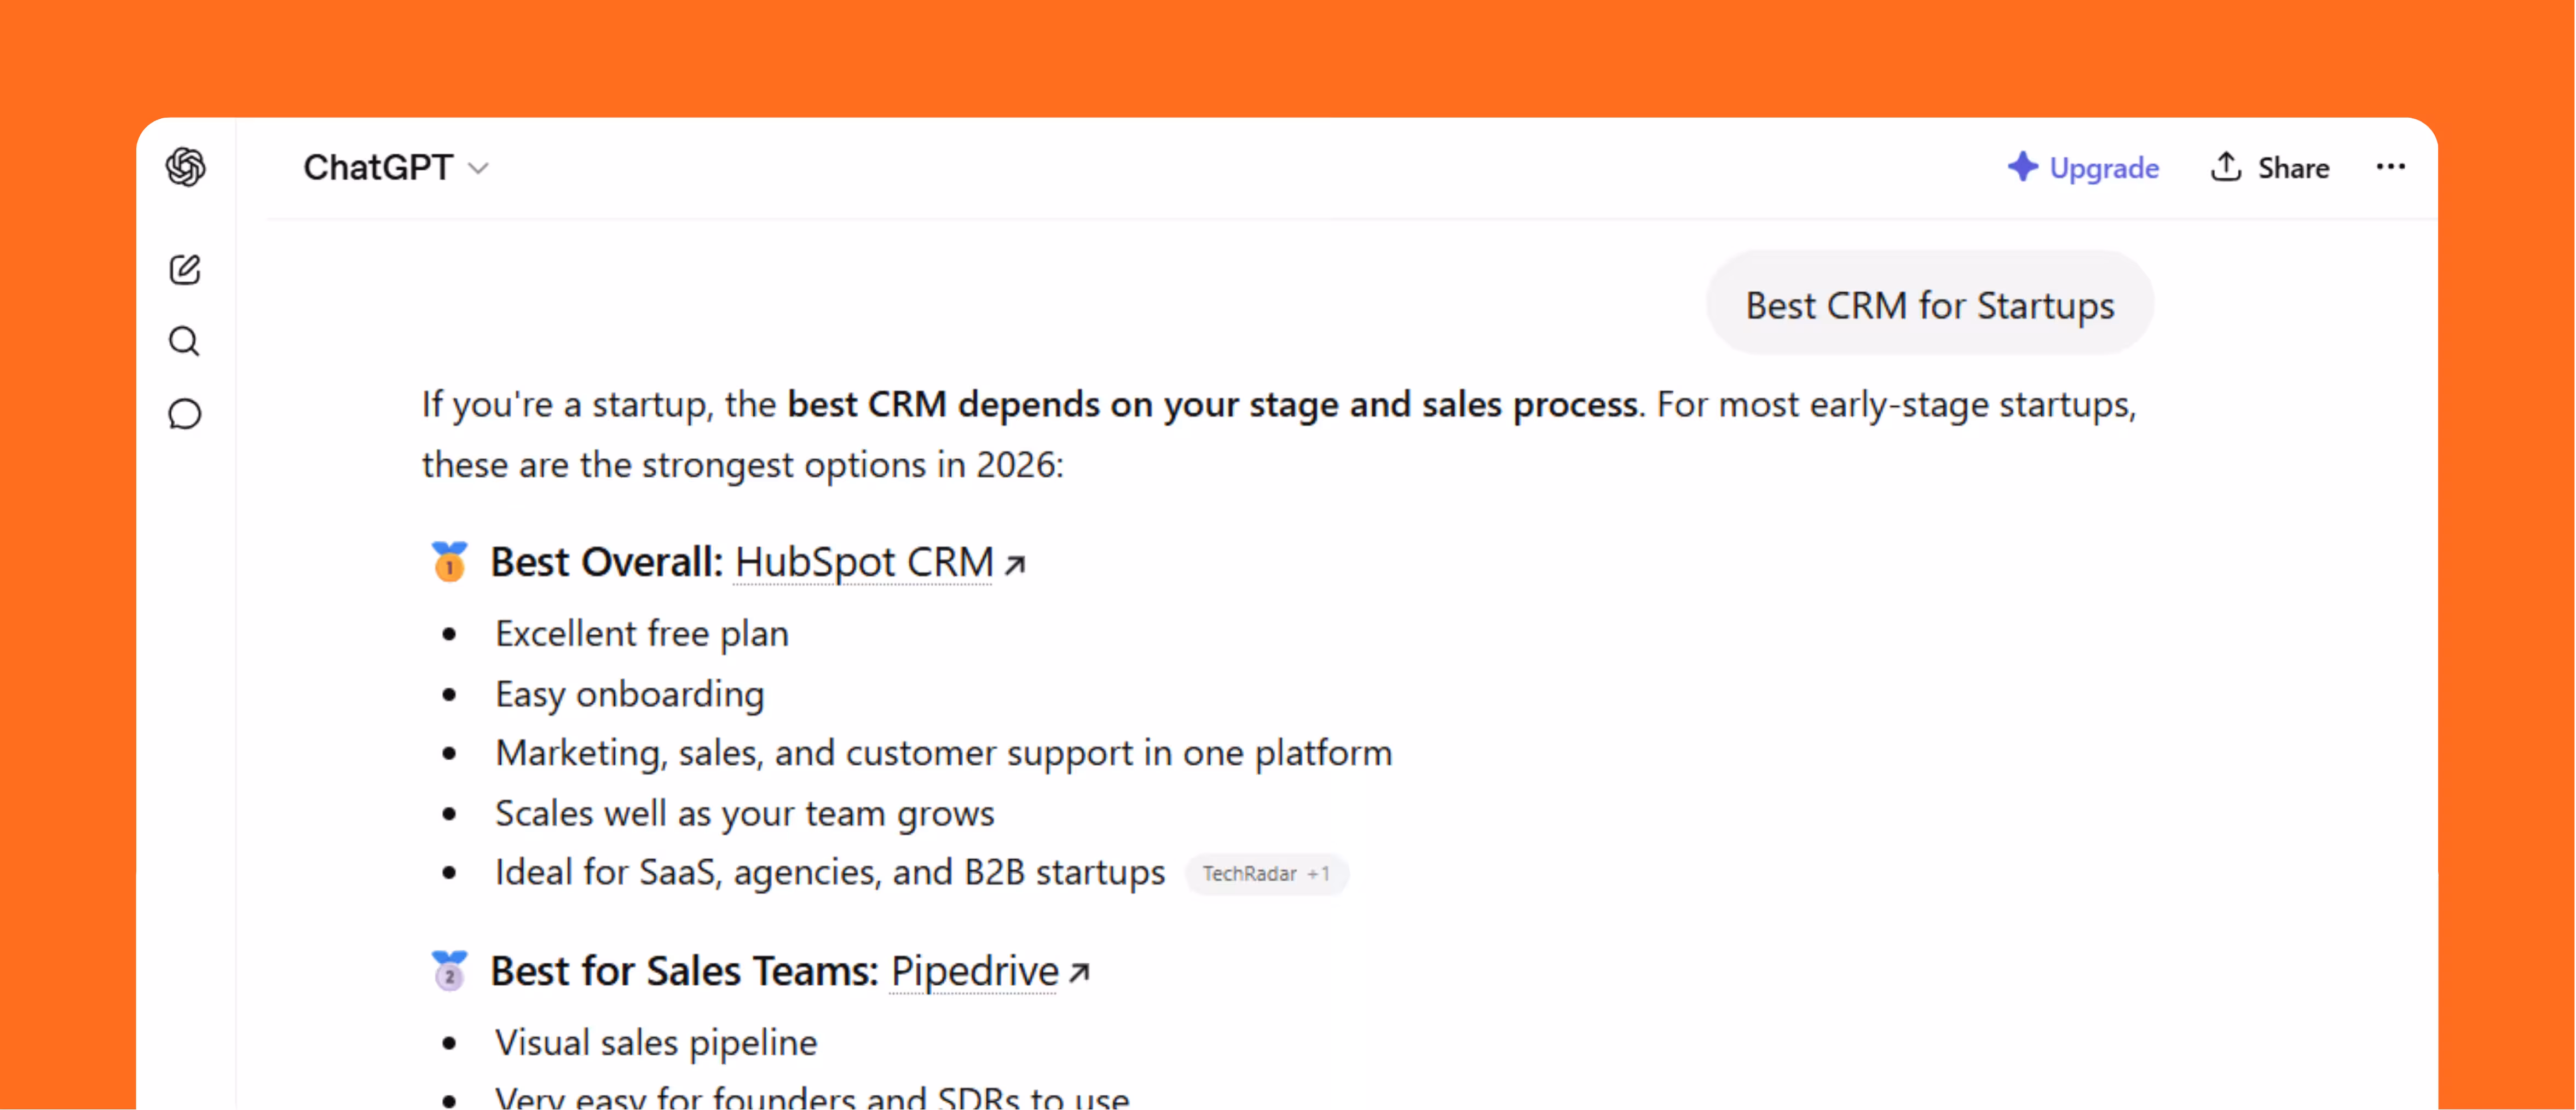The width and height of the screenshot is (2576, 1110).
Task: Click the Upgrade button
Action: (2084, 167)
